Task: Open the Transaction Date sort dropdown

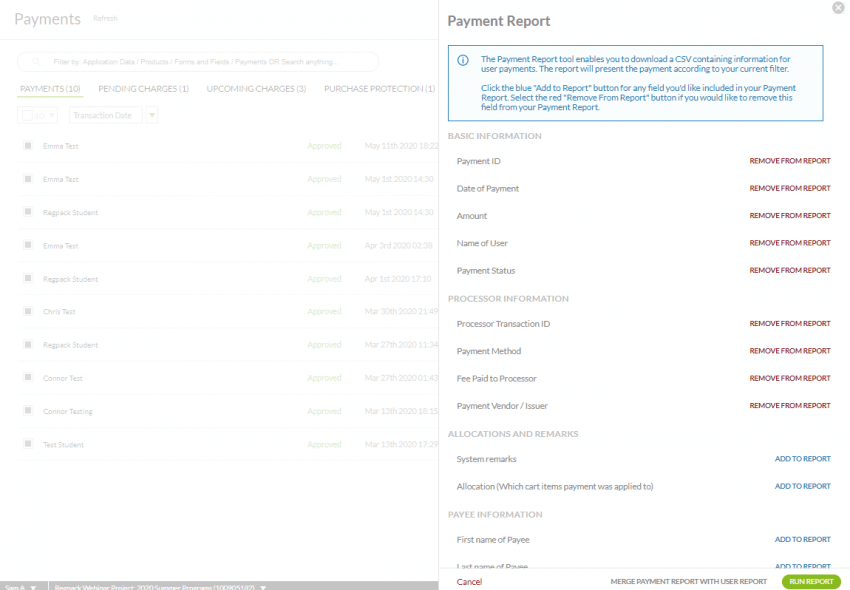Action: (103, 115)
